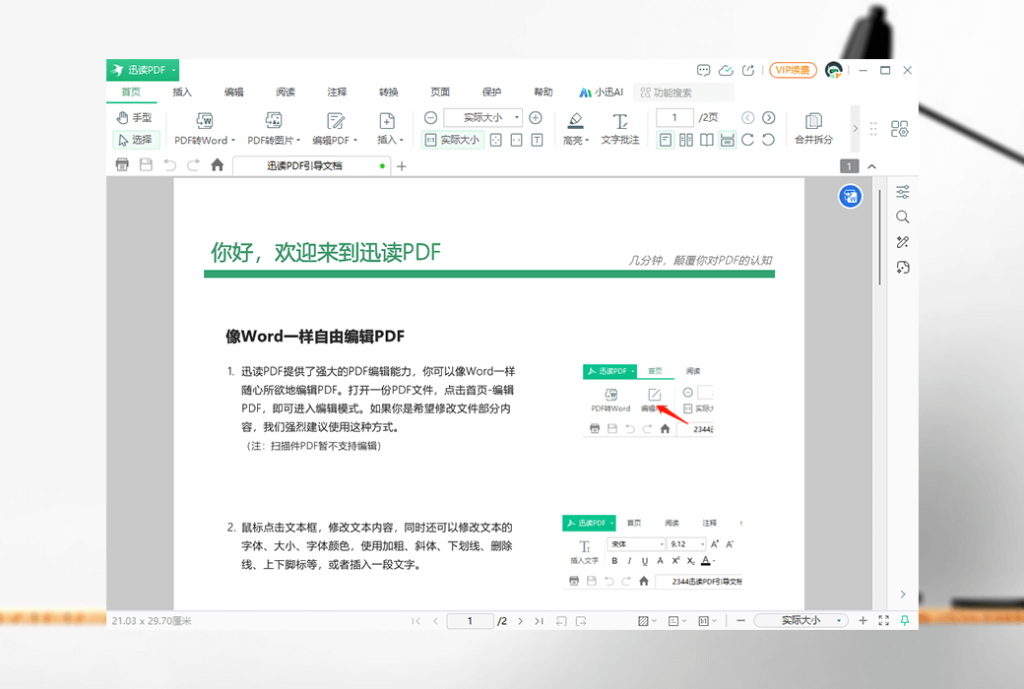This screenshot has height=689, width=1024.
Task: Open the 合并拆分 merge split tool
Action: click(x=813, y=128)
